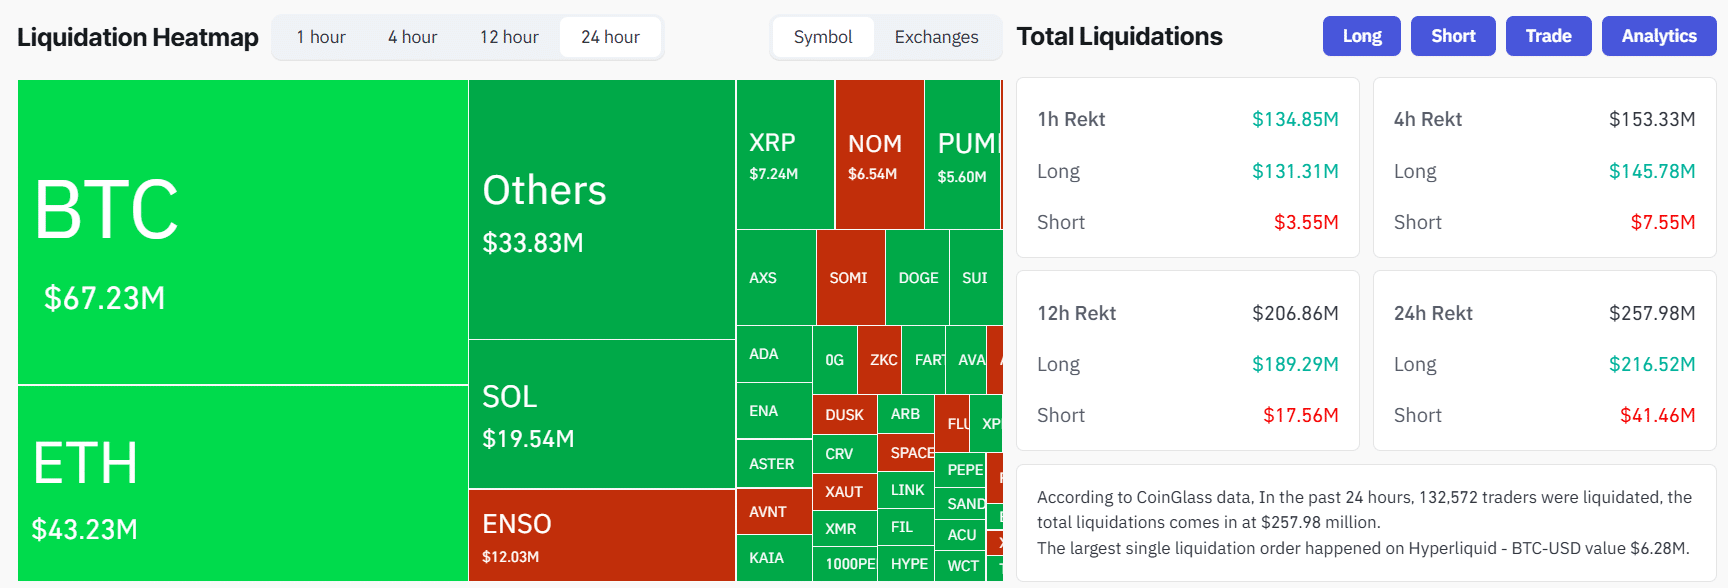
Task: Click the BTC $67.23M heatmap tile
Action: click(x=242, y=232)
